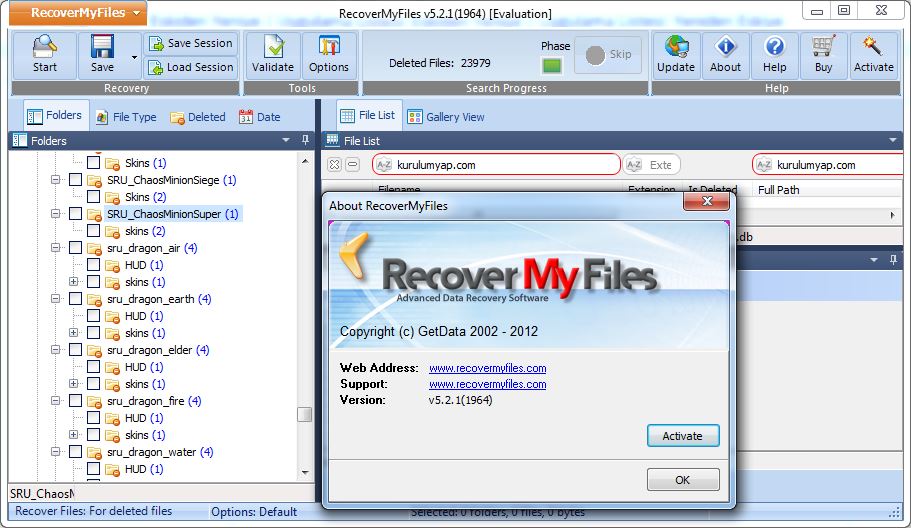The width and height of the screenshot is (911, 528).
Task: Open the Support www.recovermyfiles.com link
Action: (x=487, y=384)
